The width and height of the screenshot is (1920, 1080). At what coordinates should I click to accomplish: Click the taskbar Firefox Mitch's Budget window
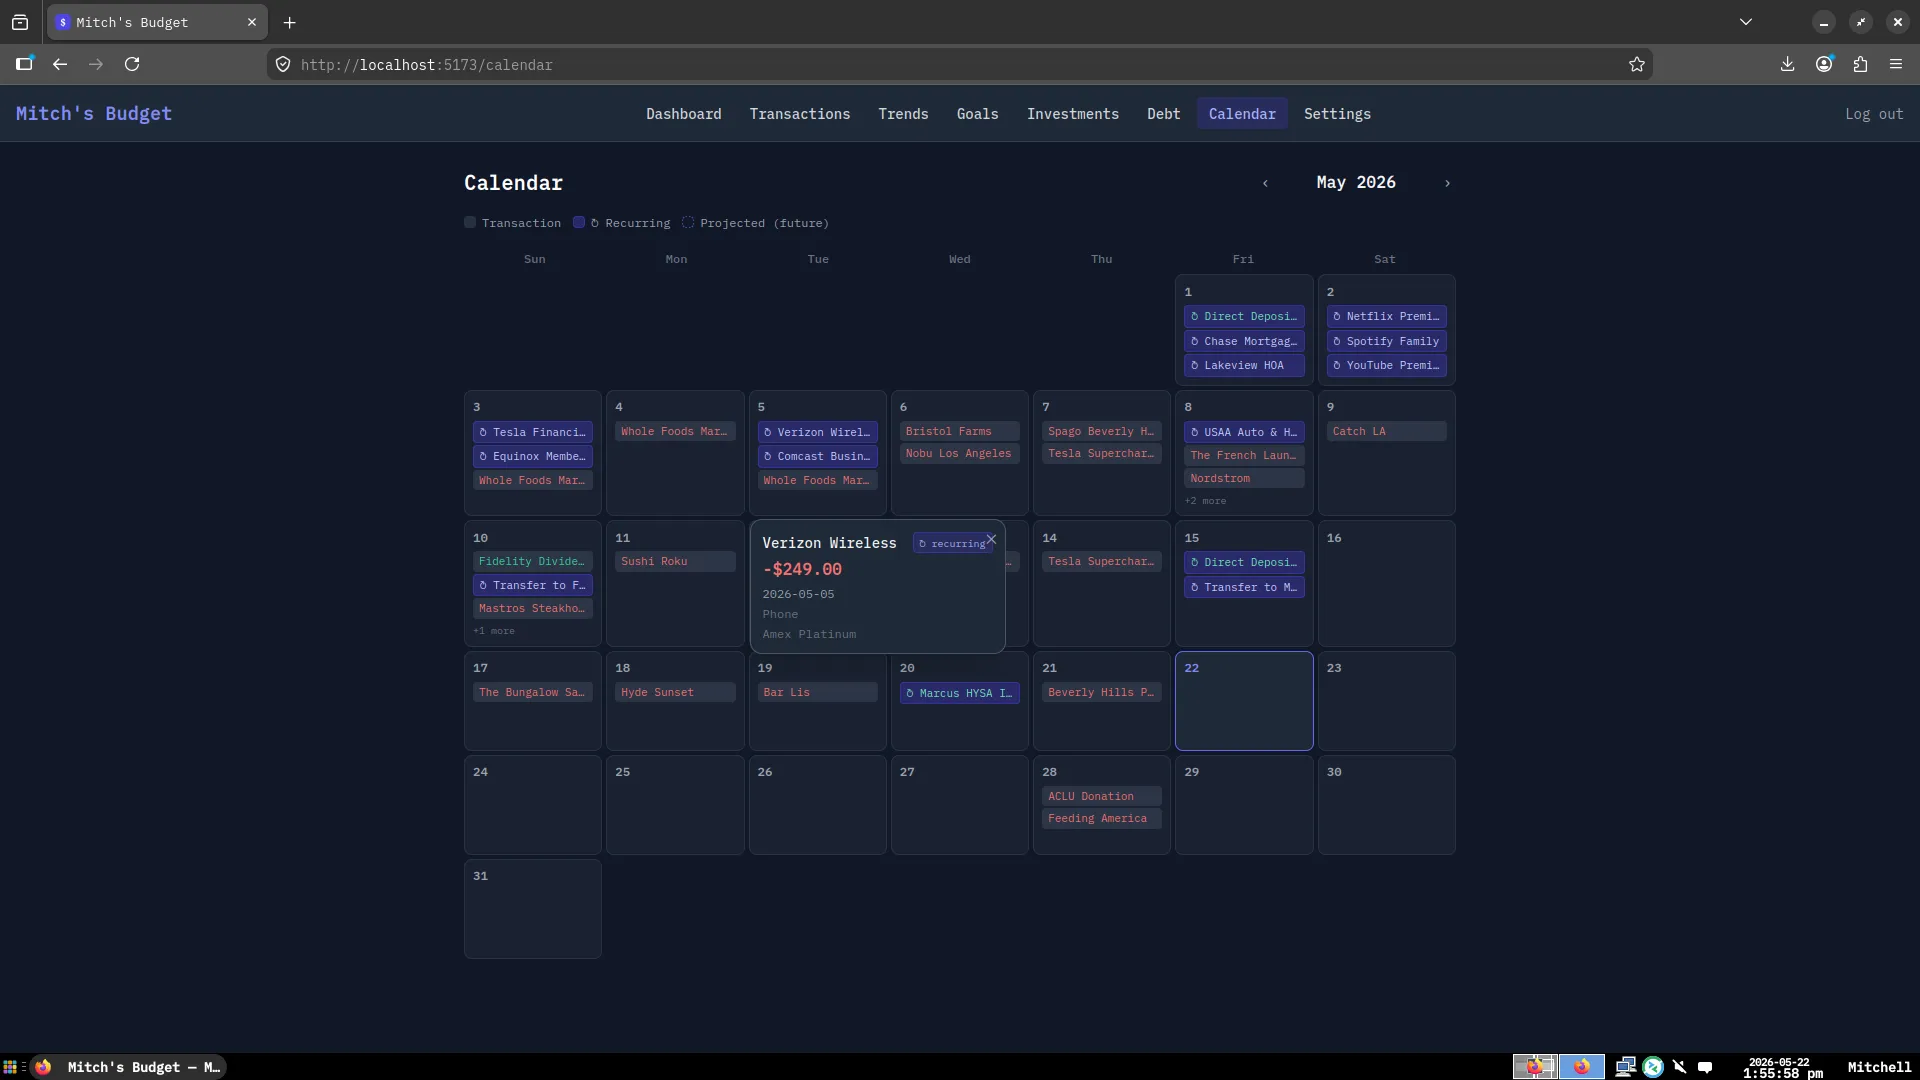tap(128, 1067)
